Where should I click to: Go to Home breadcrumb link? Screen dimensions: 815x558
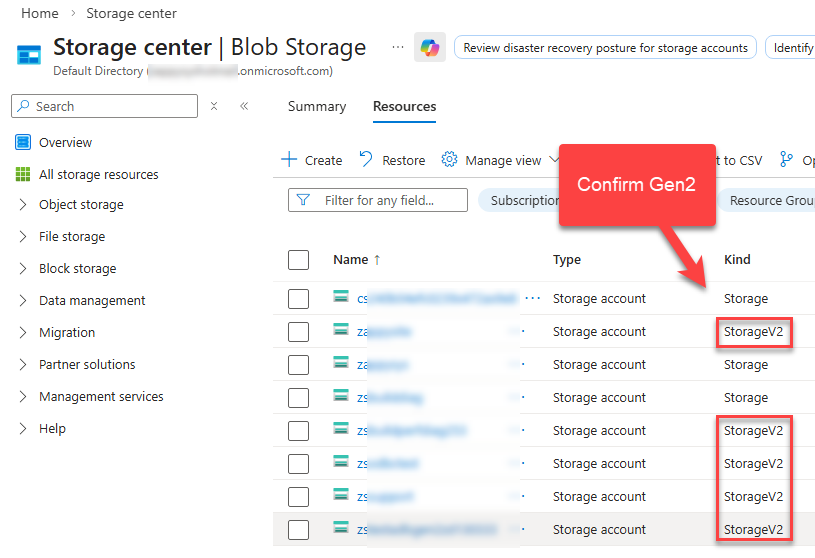click(x=39, y=13)
